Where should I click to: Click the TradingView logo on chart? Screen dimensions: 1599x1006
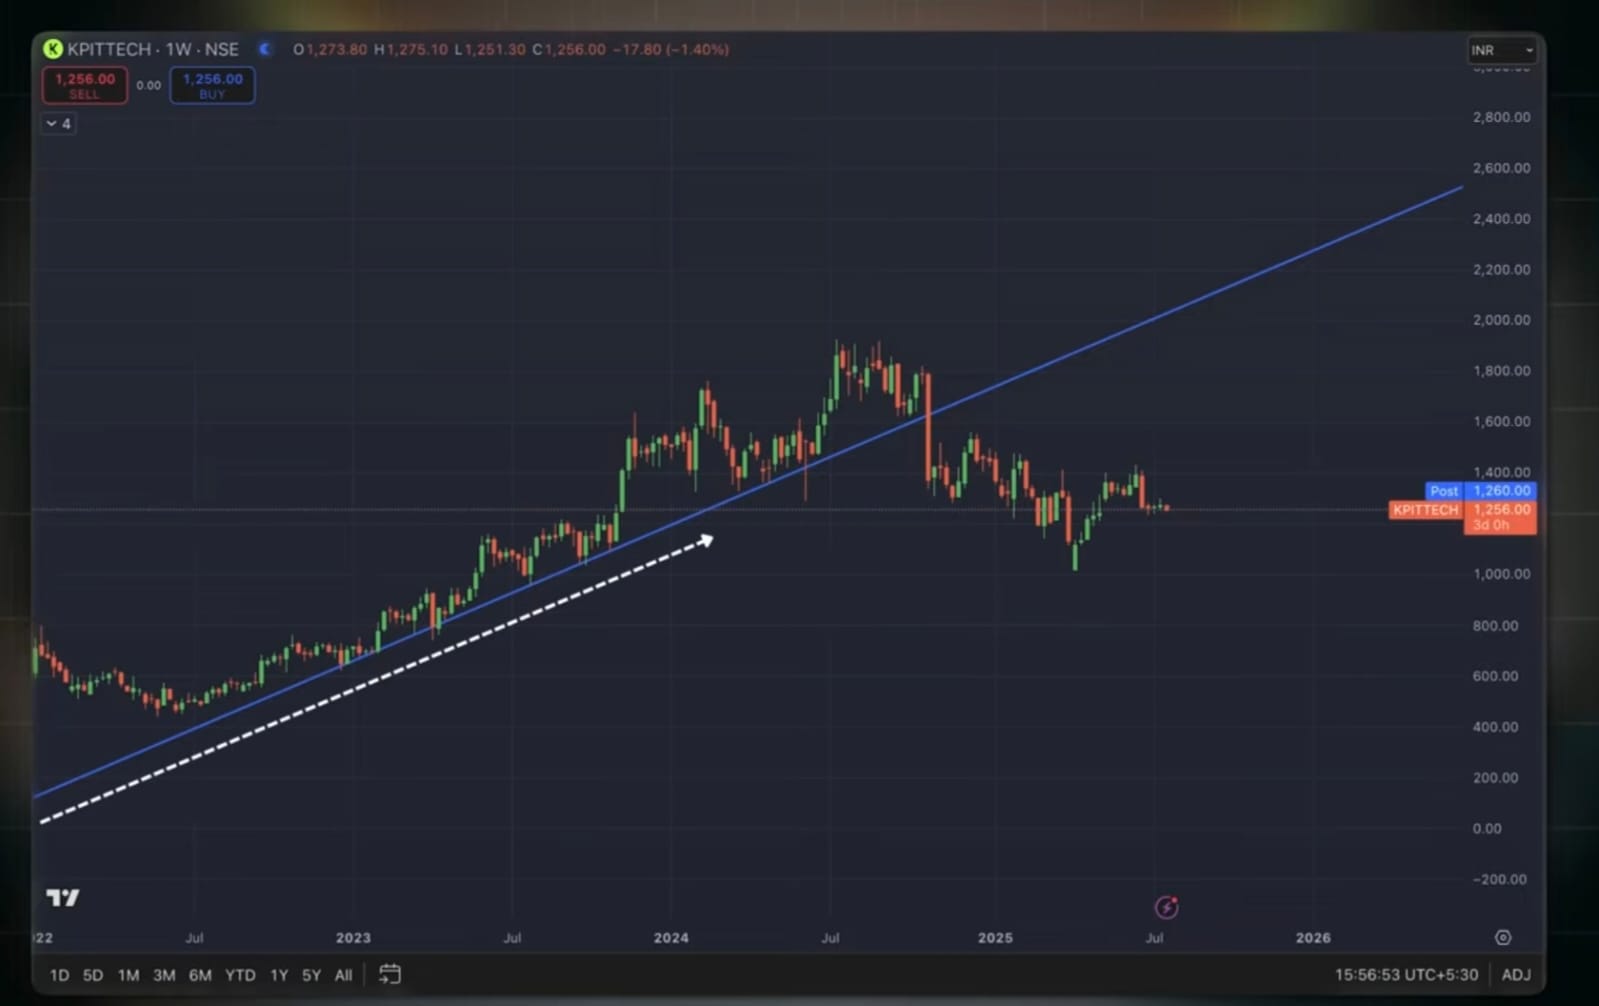(x=63, y=898)
